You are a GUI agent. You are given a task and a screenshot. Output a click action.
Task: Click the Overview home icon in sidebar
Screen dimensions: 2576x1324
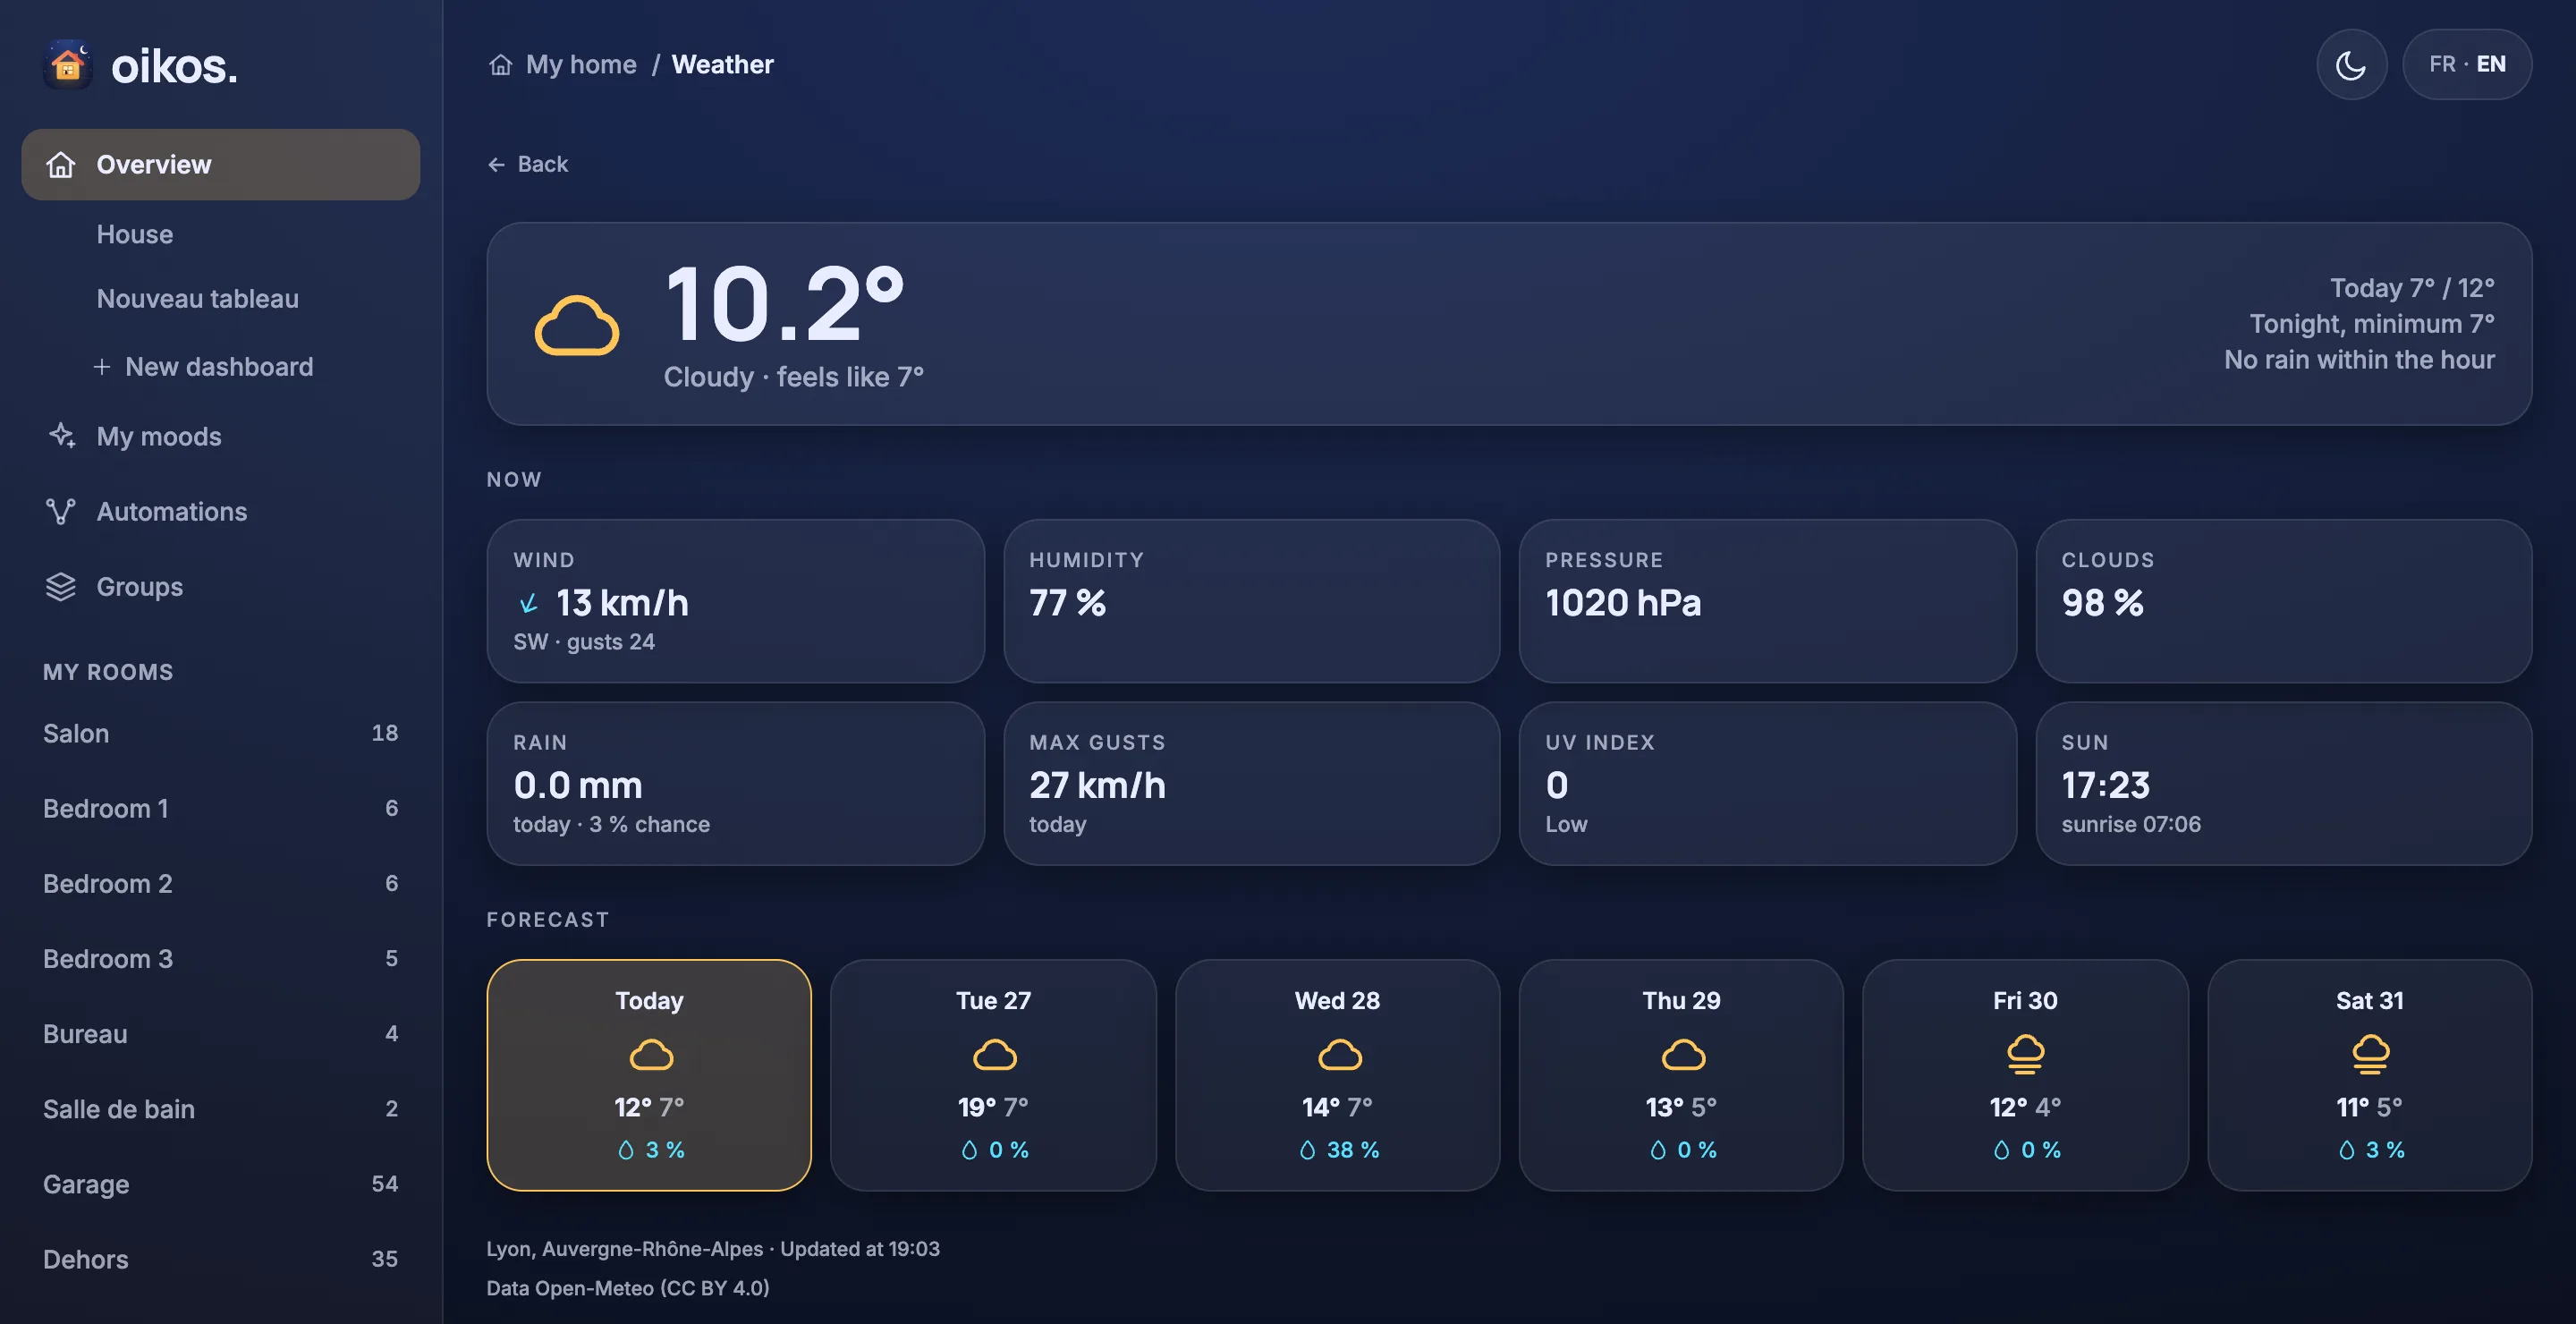pos(61,164)
